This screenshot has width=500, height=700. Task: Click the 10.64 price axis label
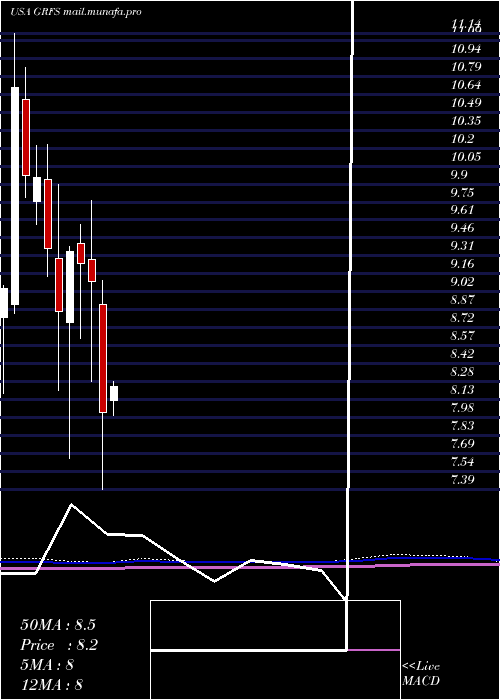466,85
